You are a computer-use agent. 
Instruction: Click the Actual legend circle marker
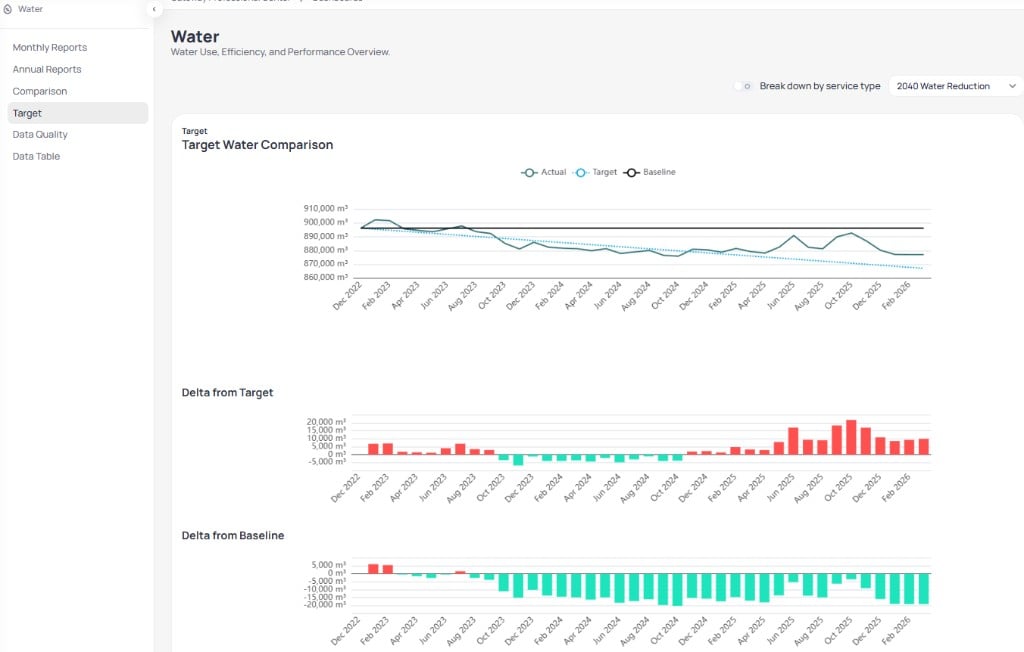(x=530, y=173)
